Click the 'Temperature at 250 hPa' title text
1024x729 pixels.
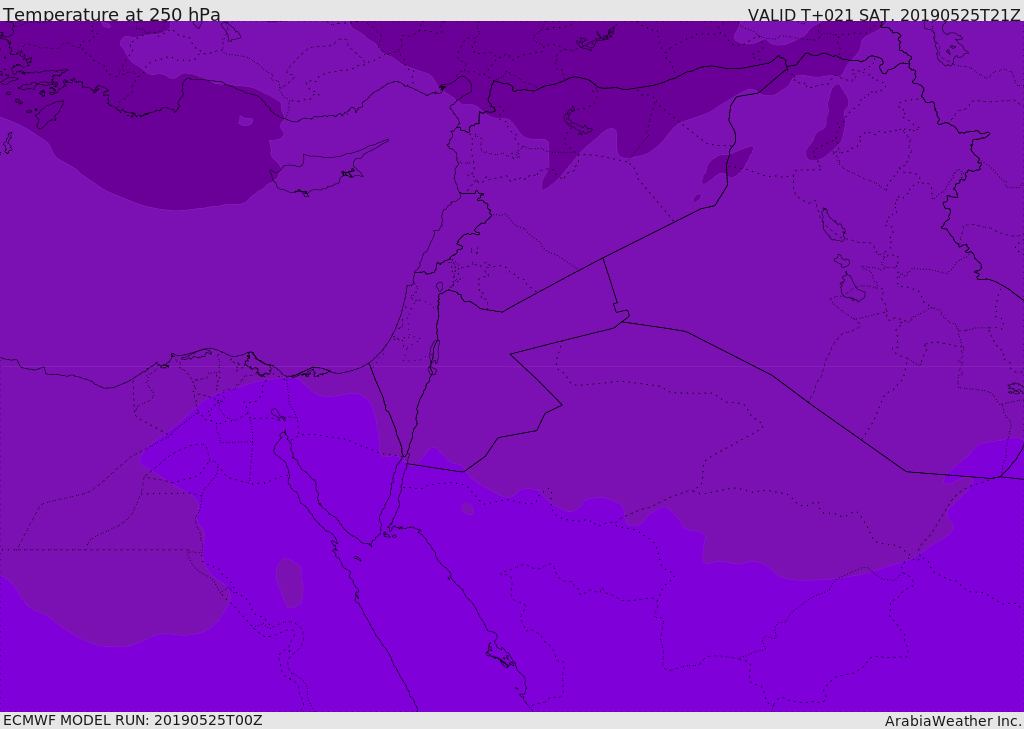coord(112,14)
